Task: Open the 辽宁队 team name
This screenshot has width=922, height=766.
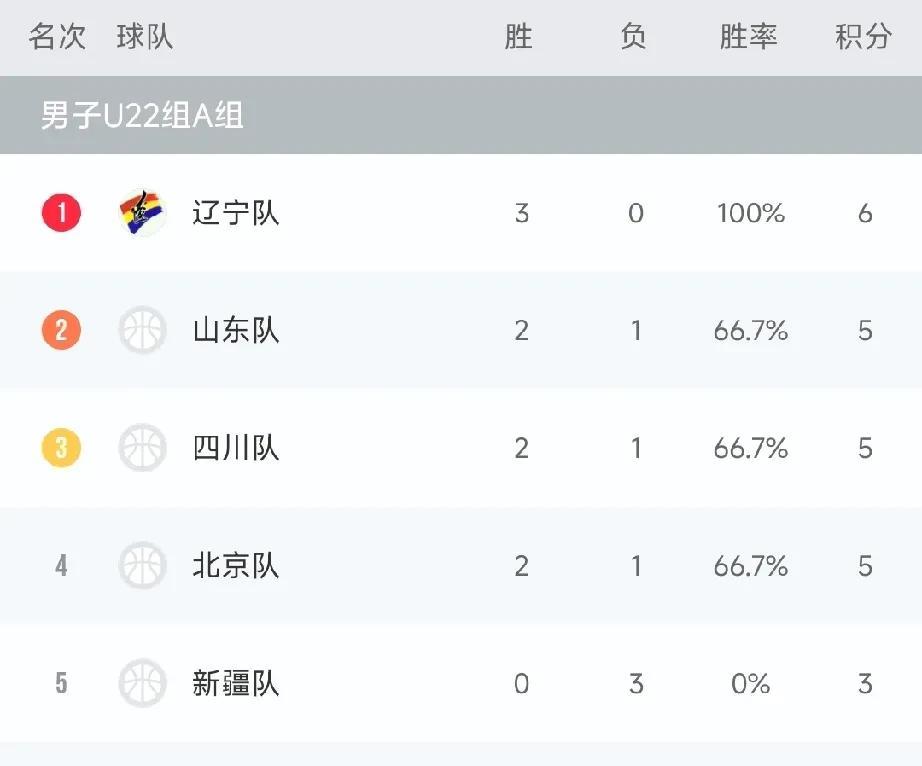Action: click(x=236, y=213)
